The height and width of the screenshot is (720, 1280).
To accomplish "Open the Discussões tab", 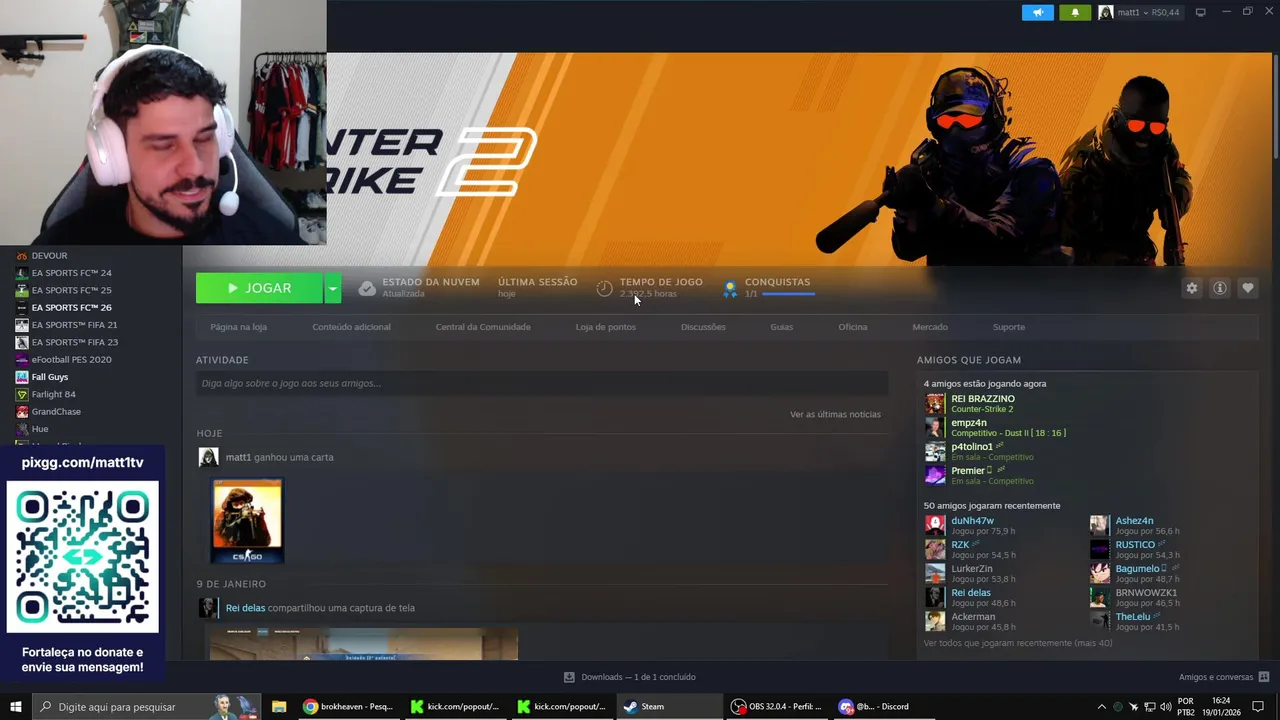I will pyautogui.click(x=703, y=327).
